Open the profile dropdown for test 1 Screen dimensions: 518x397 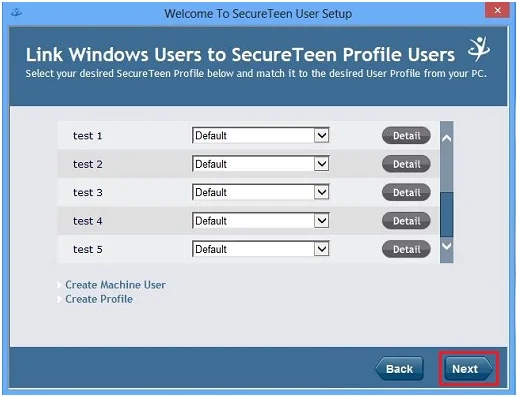coord(260,135)
